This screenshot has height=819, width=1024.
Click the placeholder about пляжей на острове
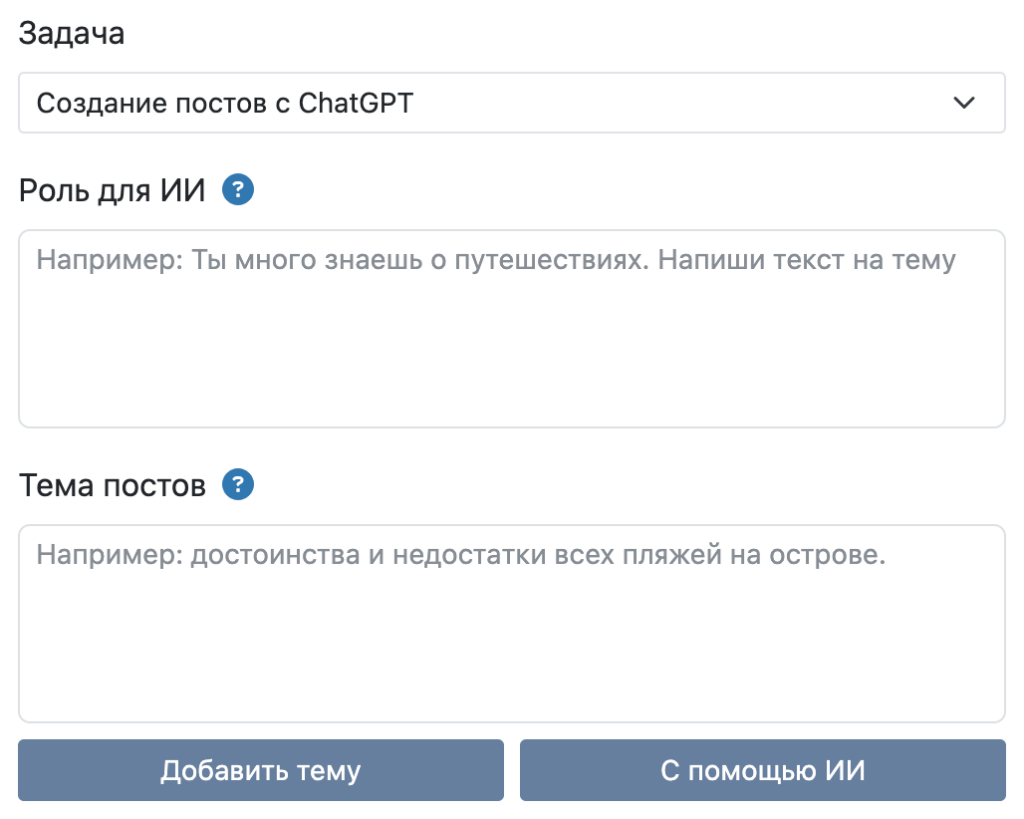pyautogui.click(x=461, y=555)
